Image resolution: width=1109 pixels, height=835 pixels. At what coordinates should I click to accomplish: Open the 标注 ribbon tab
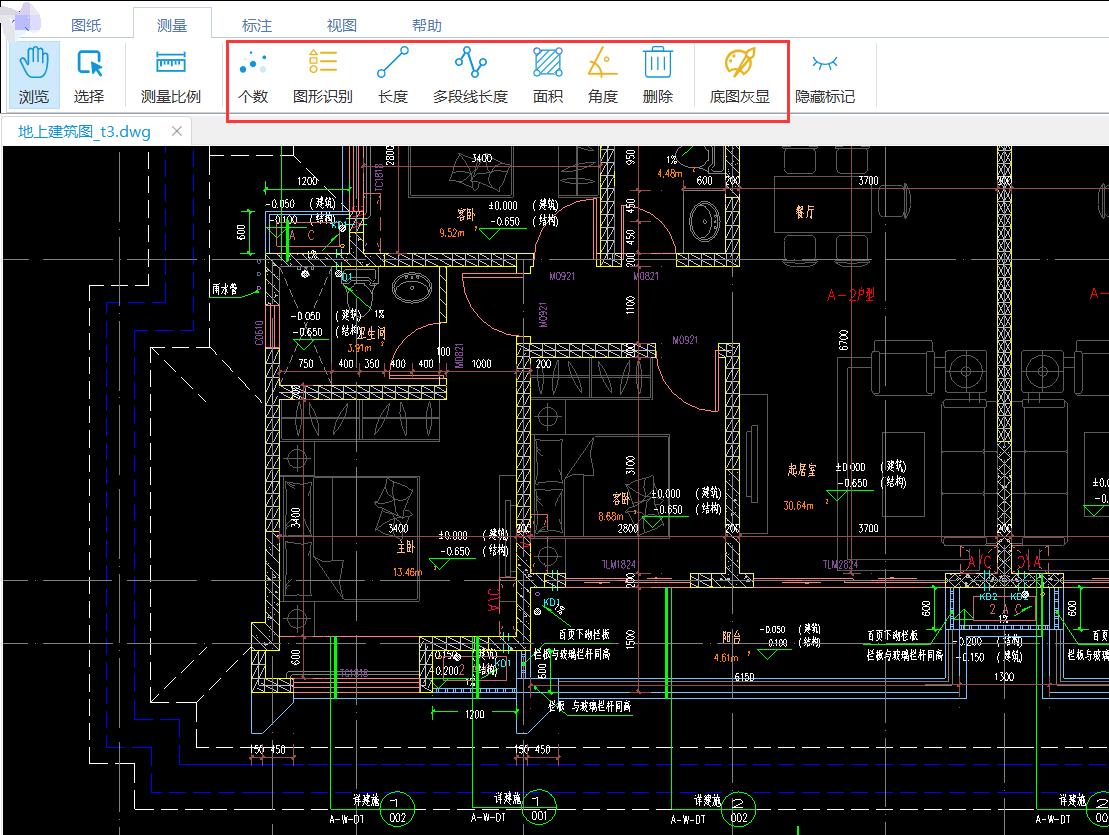(x=257, y=25)
